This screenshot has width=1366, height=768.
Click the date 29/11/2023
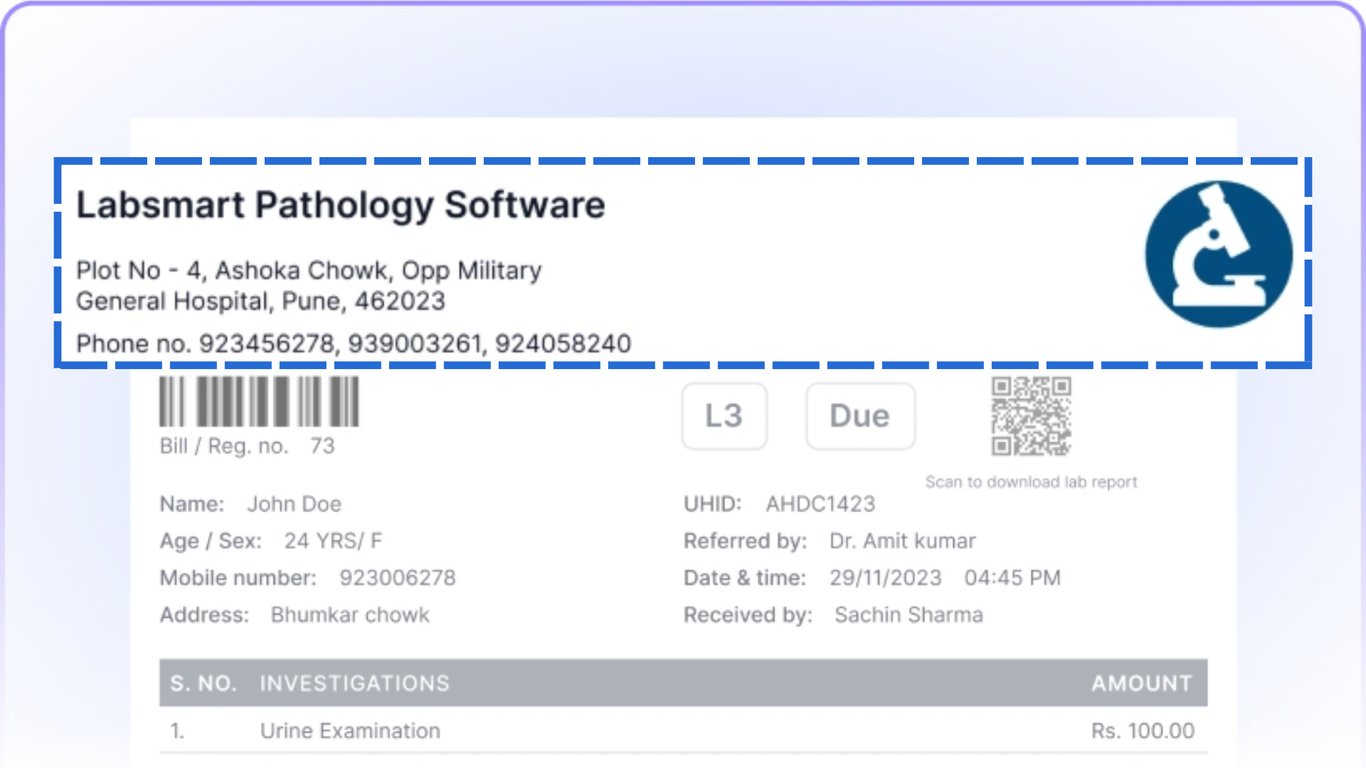(885, 578)
